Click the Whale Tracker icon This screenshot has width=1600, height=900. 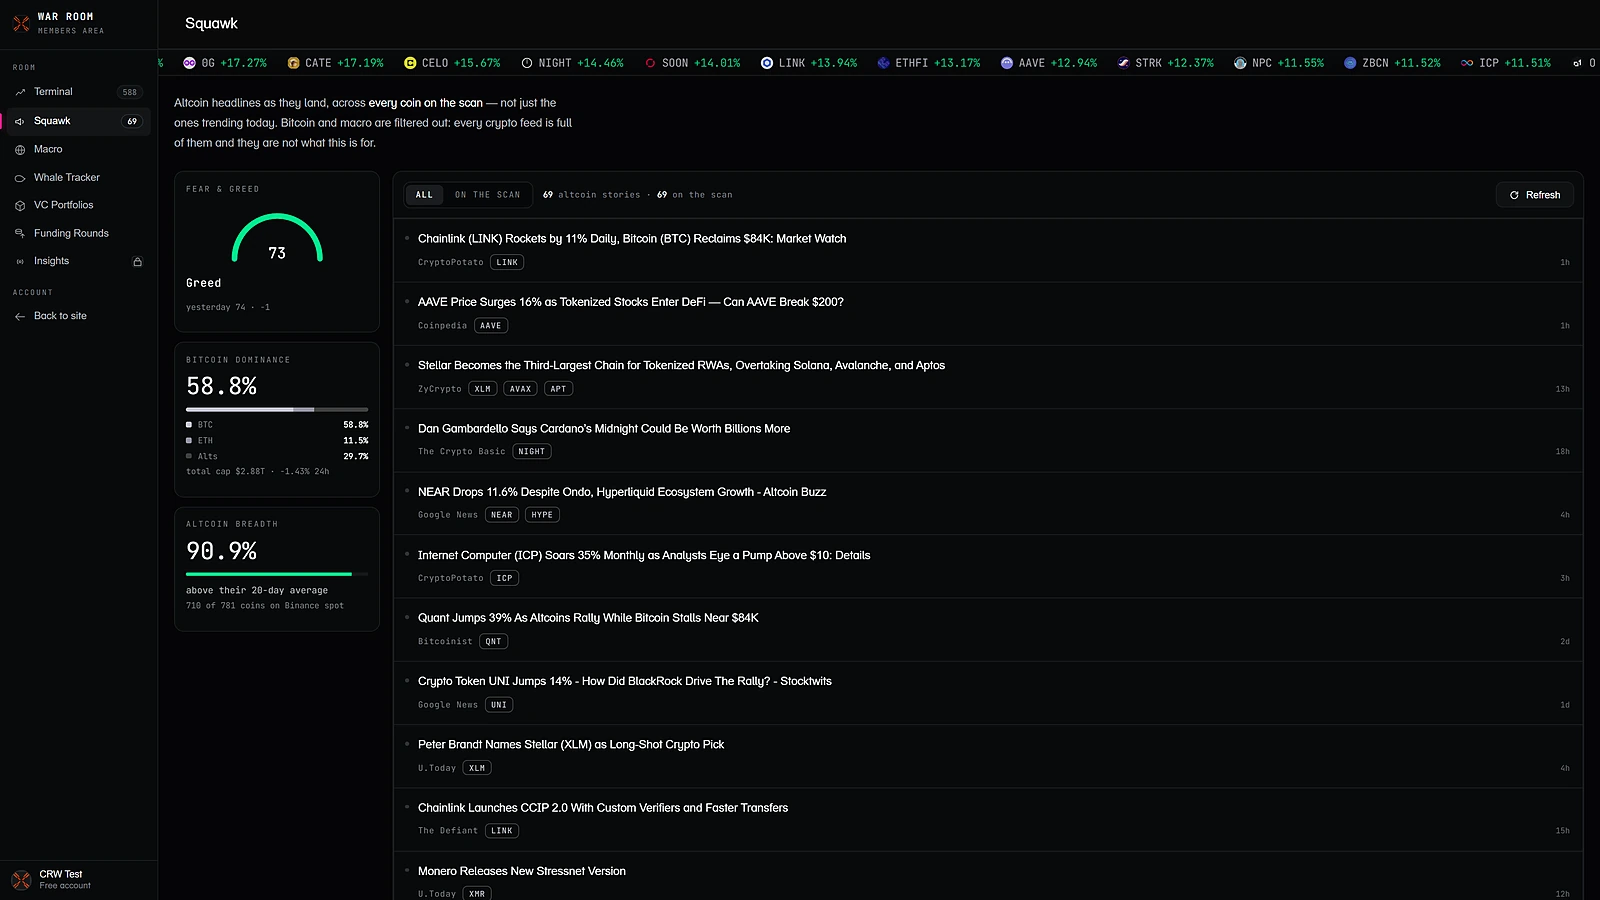tap(20, 178)
